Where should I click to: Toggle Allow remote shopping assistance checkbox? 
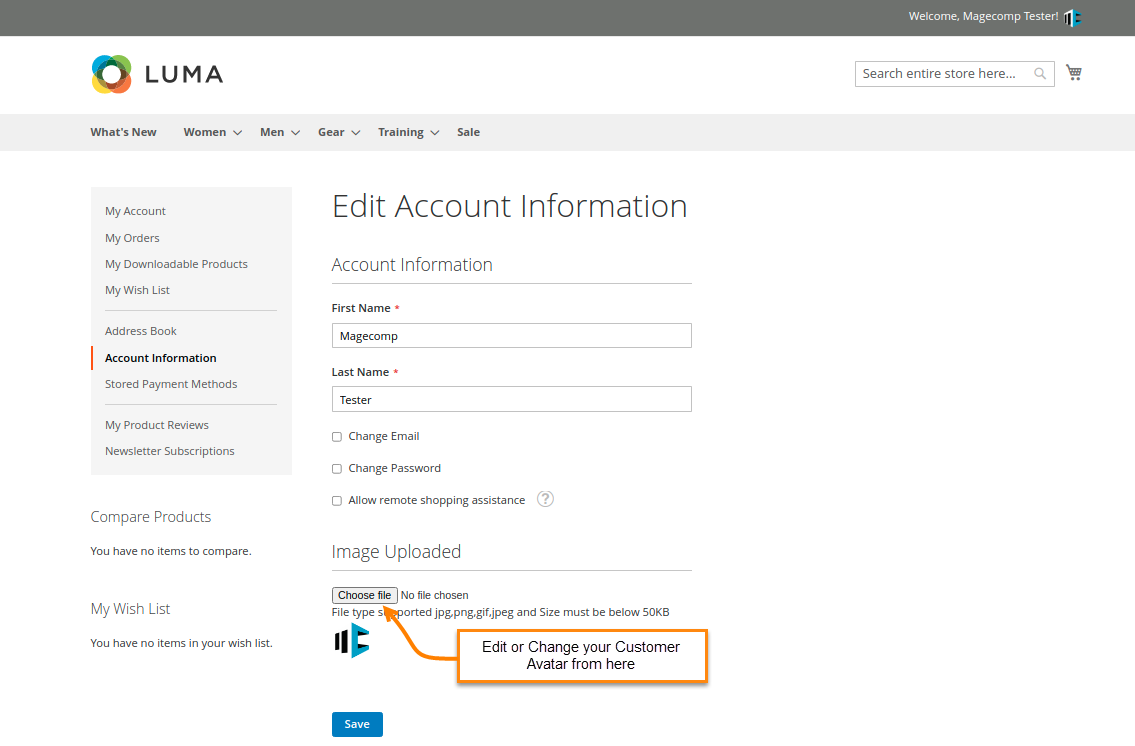(337, 501)
